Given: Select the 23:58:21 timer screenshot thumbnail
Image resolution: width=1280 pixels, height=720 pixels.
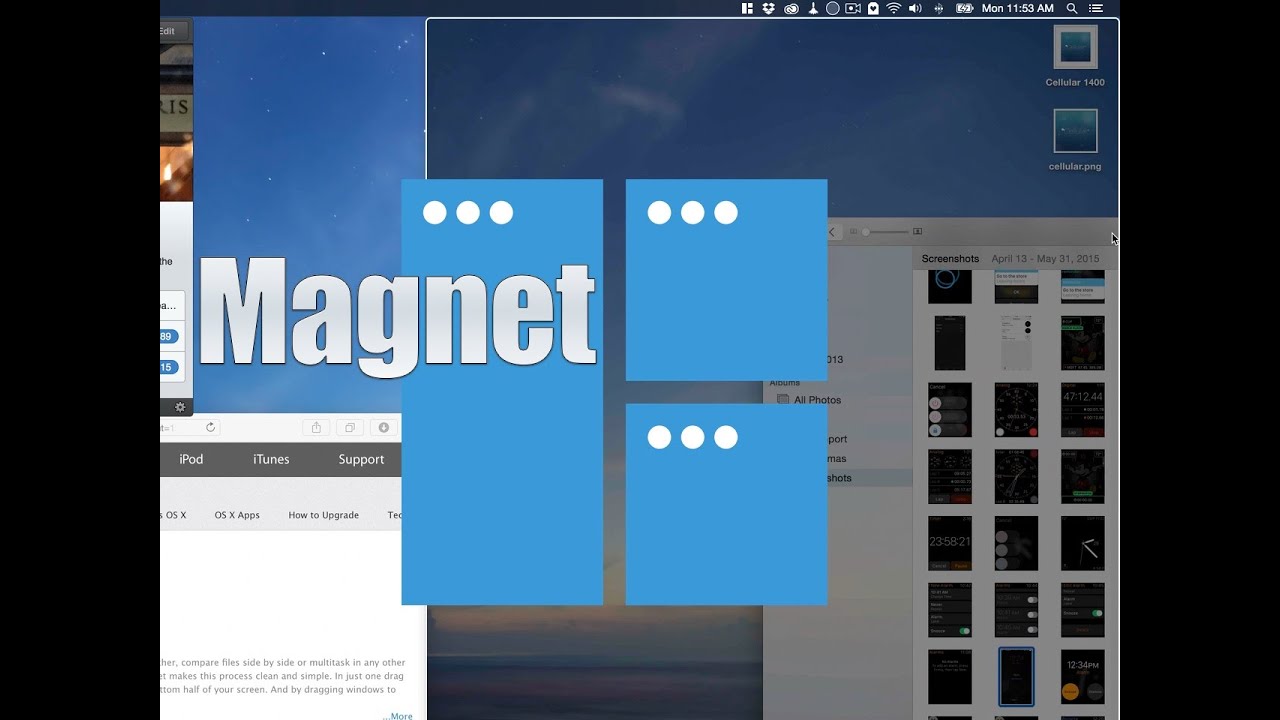Looking at the screenshot, I should pyautogui.click(x=950, y=543).
